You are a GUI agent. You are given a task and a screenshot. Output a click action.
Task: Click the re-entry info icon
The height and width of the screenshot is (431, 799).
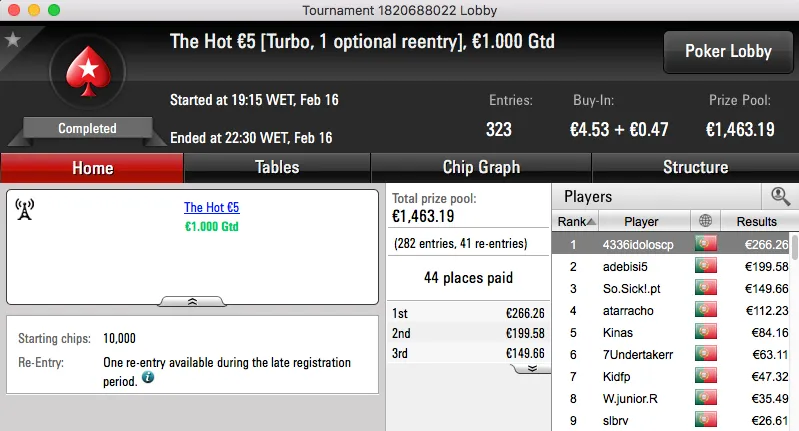coord(148,378)
